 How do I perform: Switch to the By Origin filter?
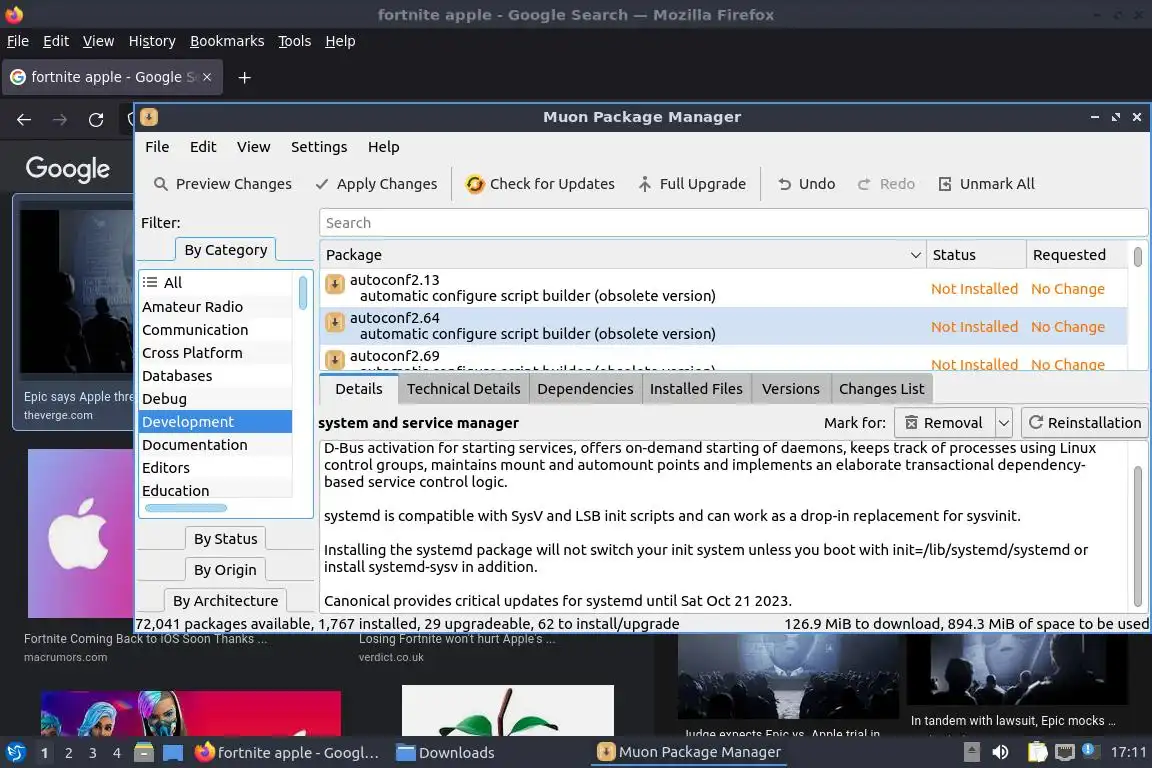(x=226, y=570)
